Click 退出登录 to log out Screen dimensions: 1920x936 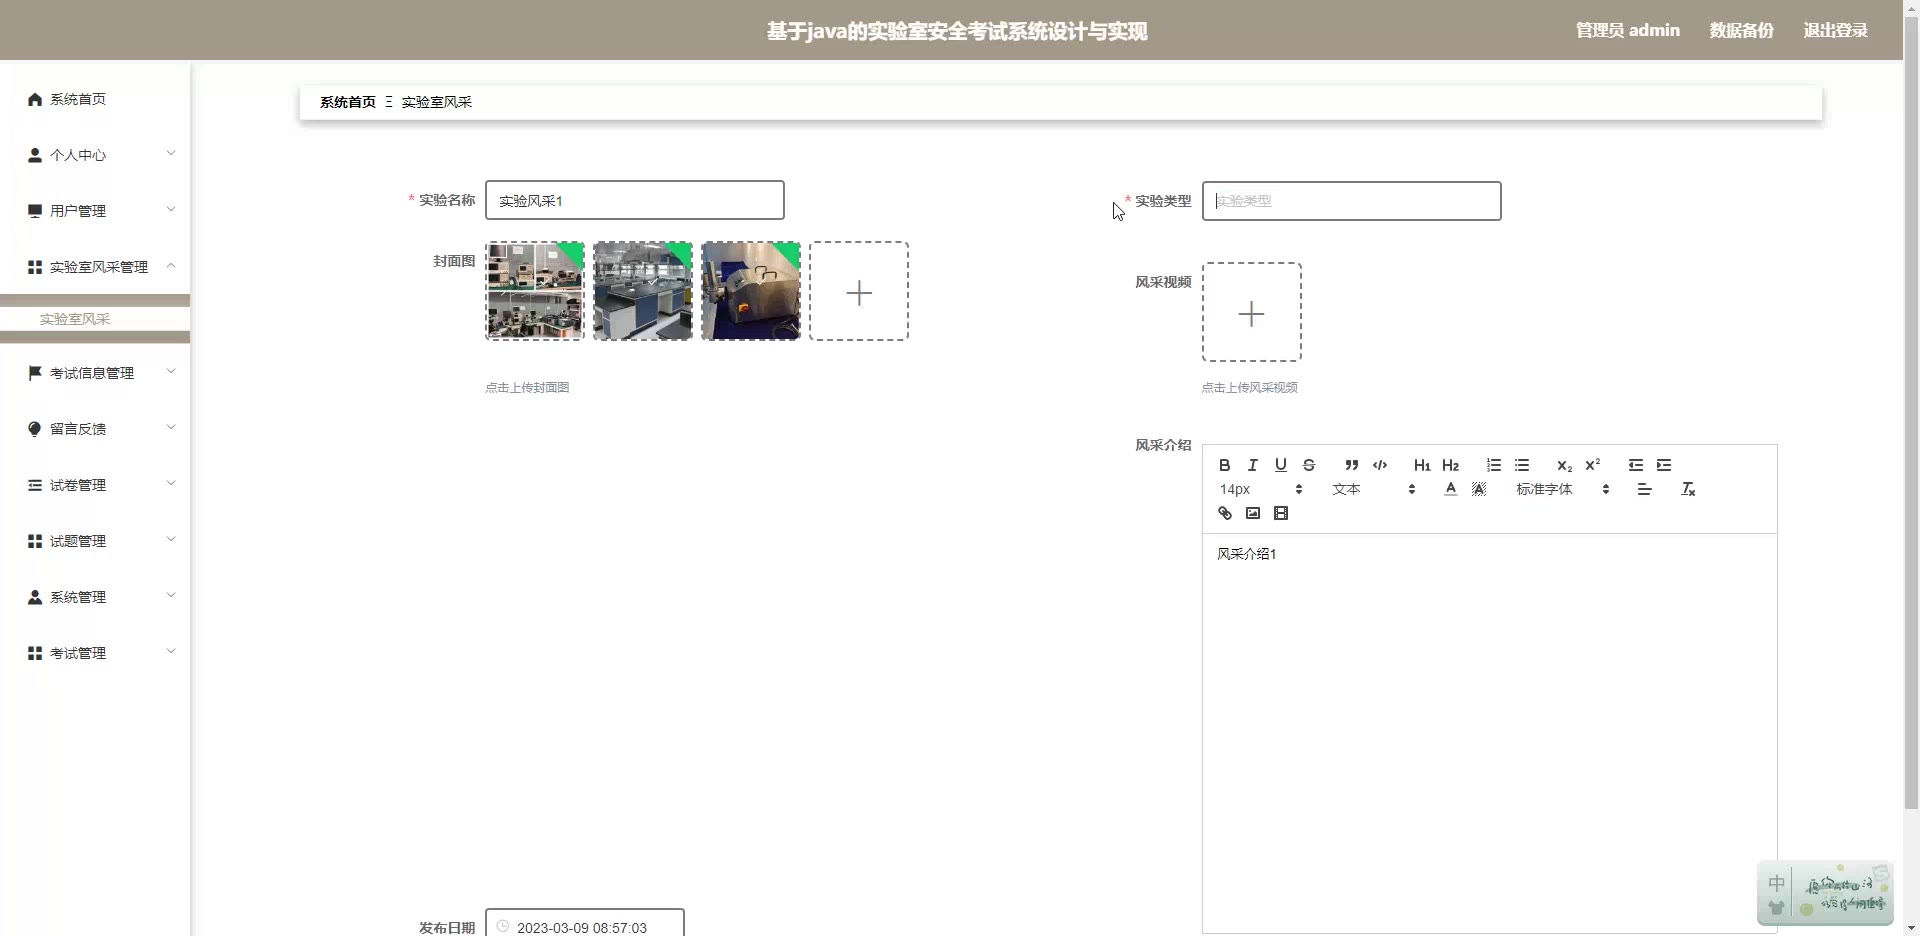[x=1835, y=30]
